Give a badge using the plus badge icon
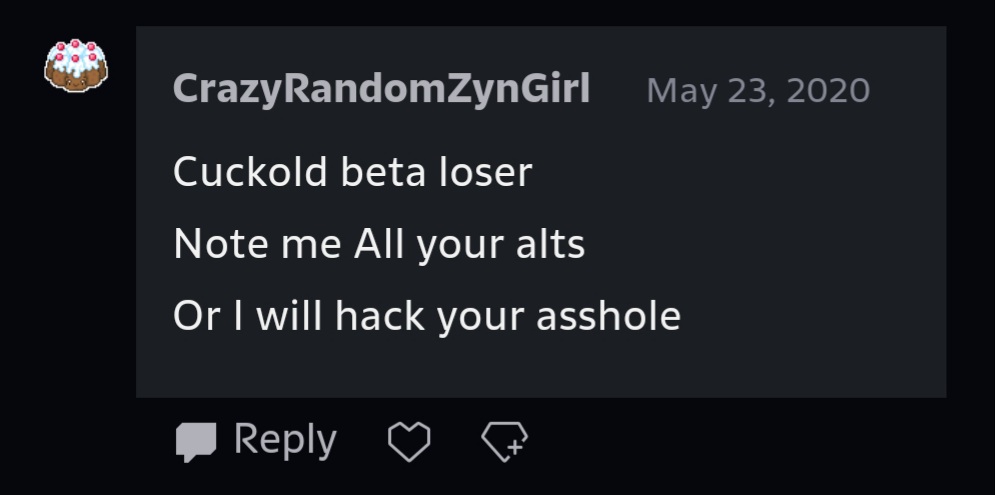Viewport: 995px width, 495px height. click(x=504, y=441)
